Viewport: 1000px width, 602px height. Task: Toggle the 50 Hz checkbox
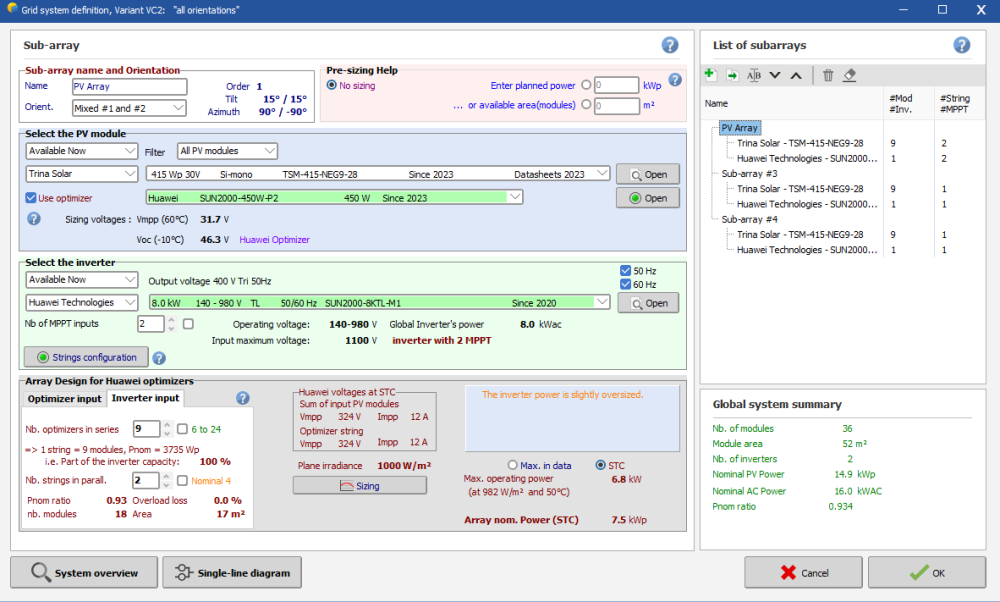[626, 270]
